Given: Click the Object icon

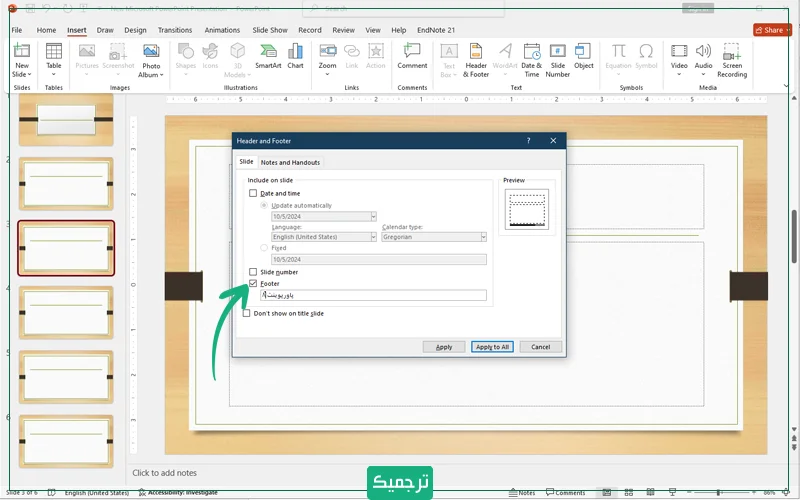Looking at the screenshot, I should click(583, 51).
